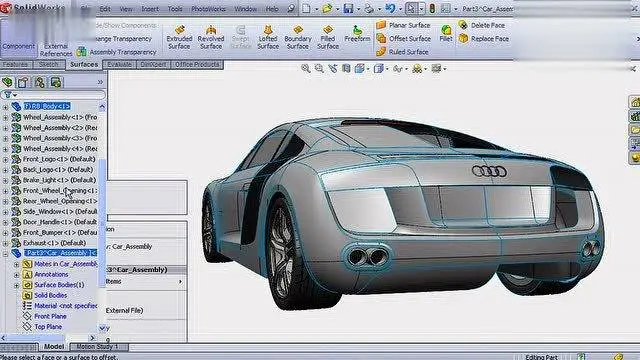This screenshot has height=360, width=640.
Task: Expand the hidden panel tabs chevron
Action: coord(100,82)
